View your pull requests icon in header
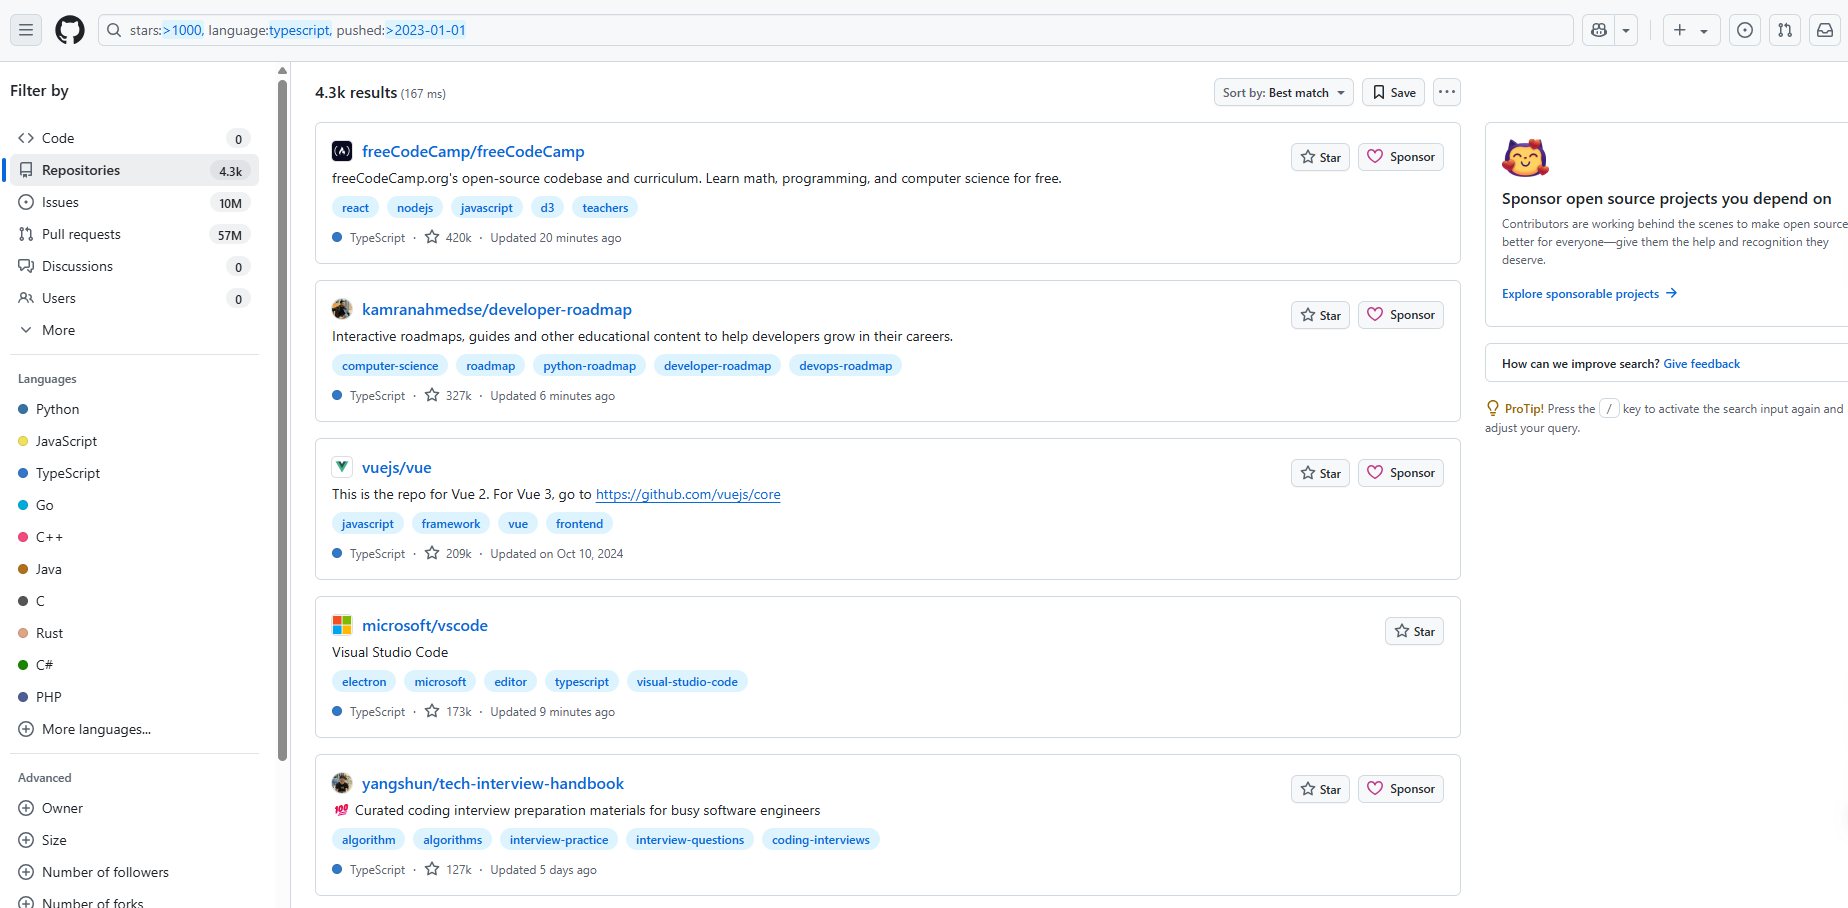1848x908 pixels. pyautogui.click(x=1785, y=30)
